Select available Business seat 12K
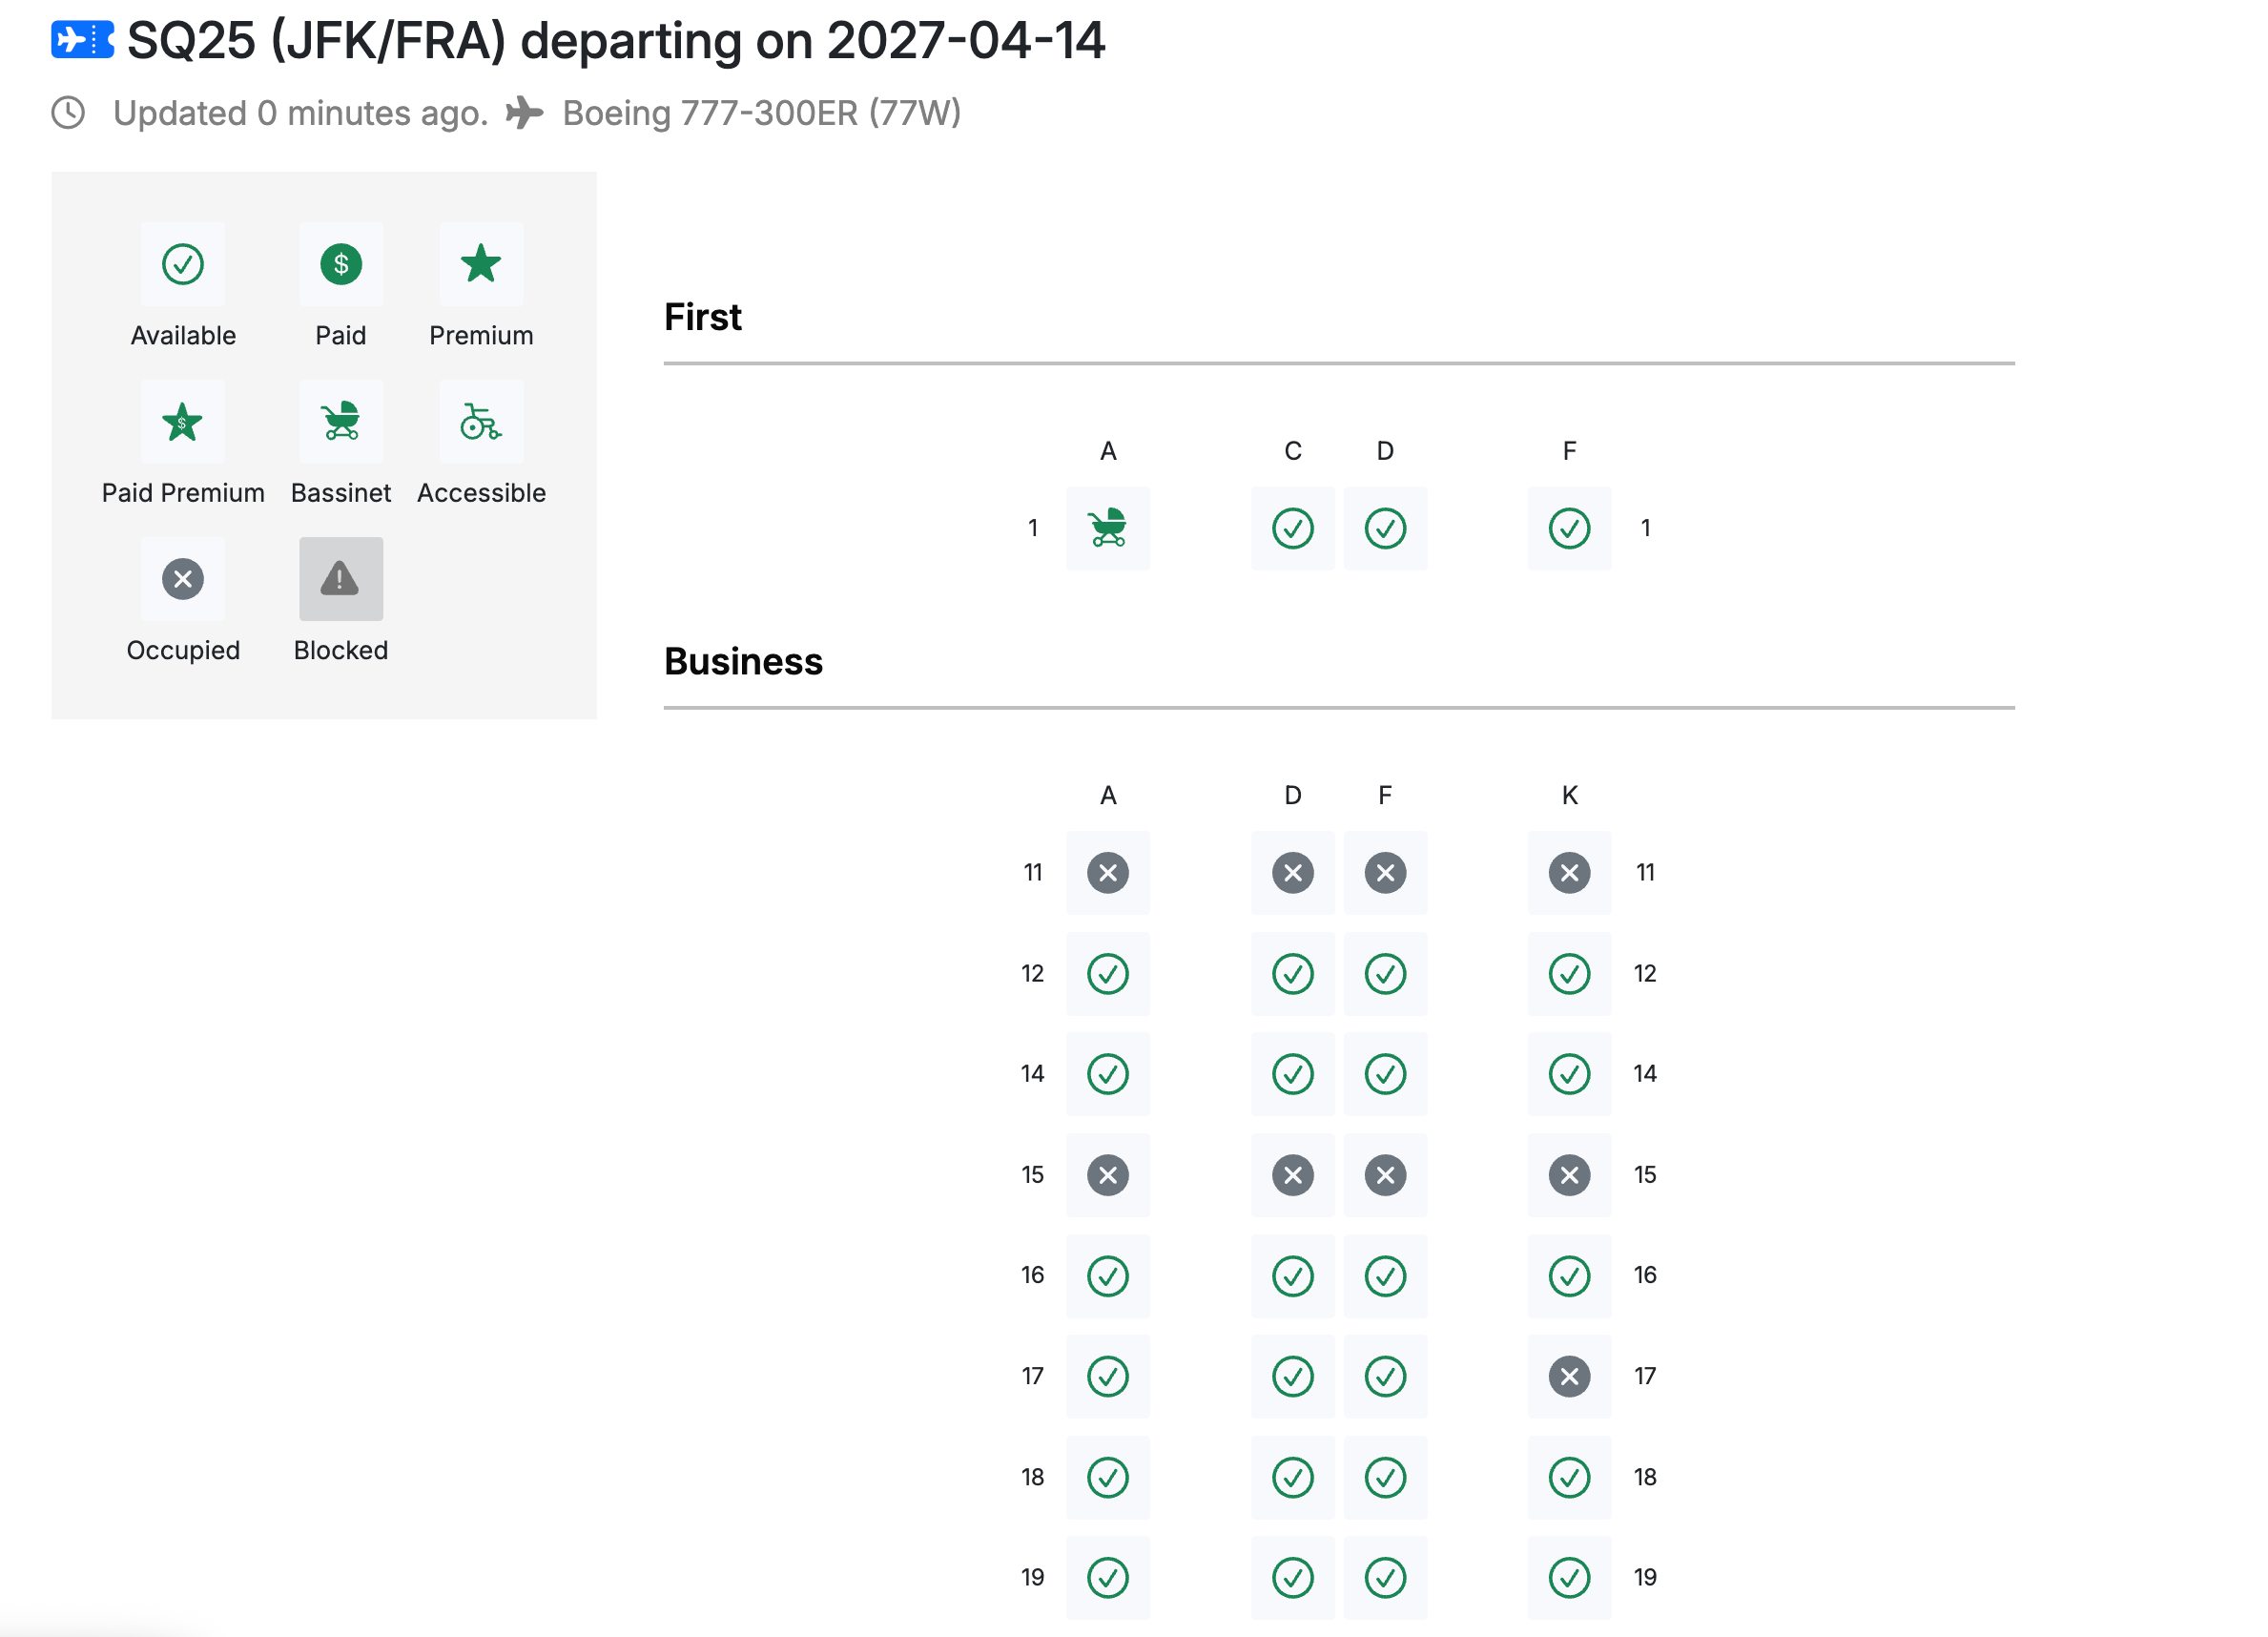The height and width of the screenshot is (1637, 2268). pos(1570,974)
